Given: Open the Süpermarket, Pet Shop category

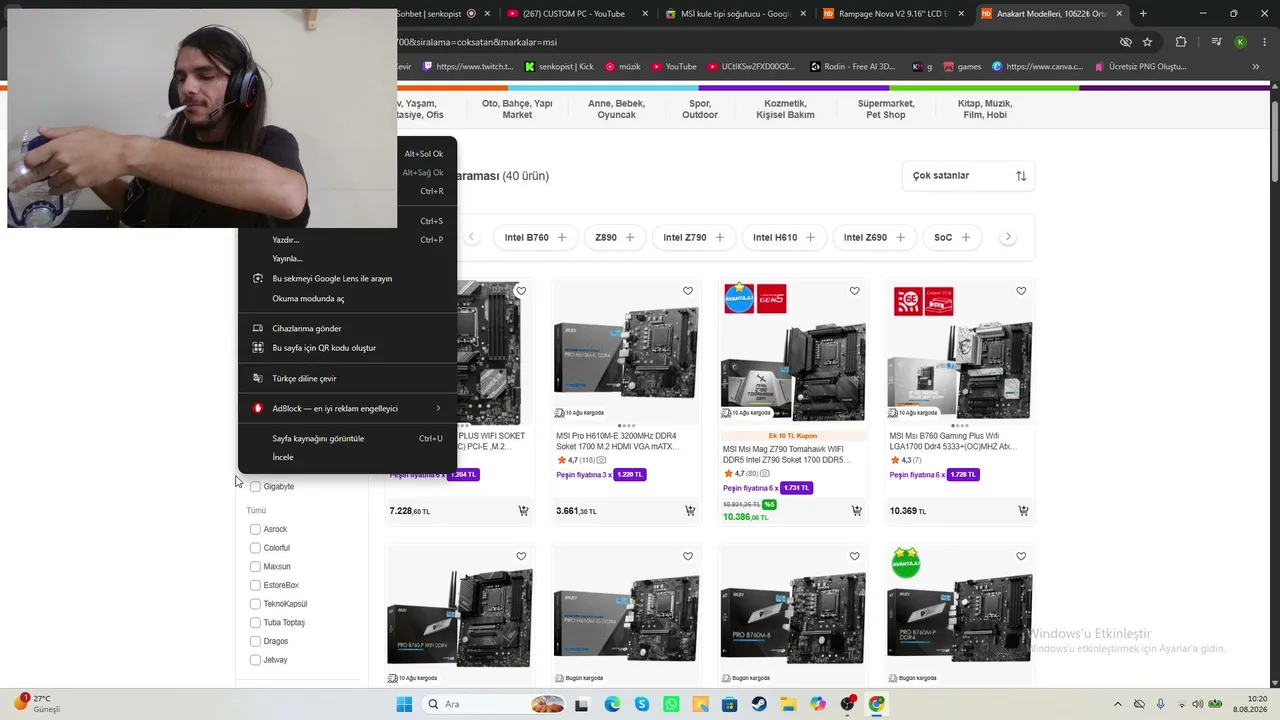Looking at the screenshot, I should pyautogui.click(x=886, y=109).
